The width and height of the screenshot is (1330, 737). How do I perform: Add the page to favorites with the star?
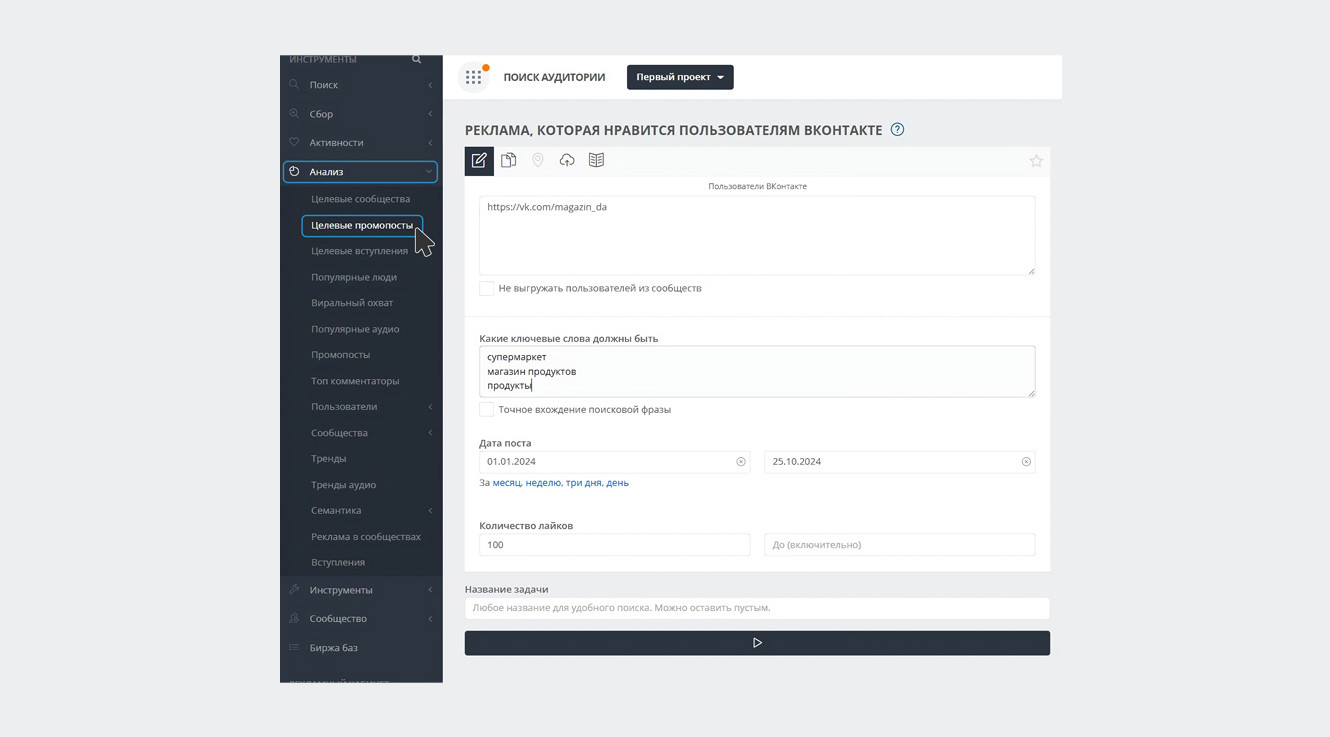click(1036, 161)
